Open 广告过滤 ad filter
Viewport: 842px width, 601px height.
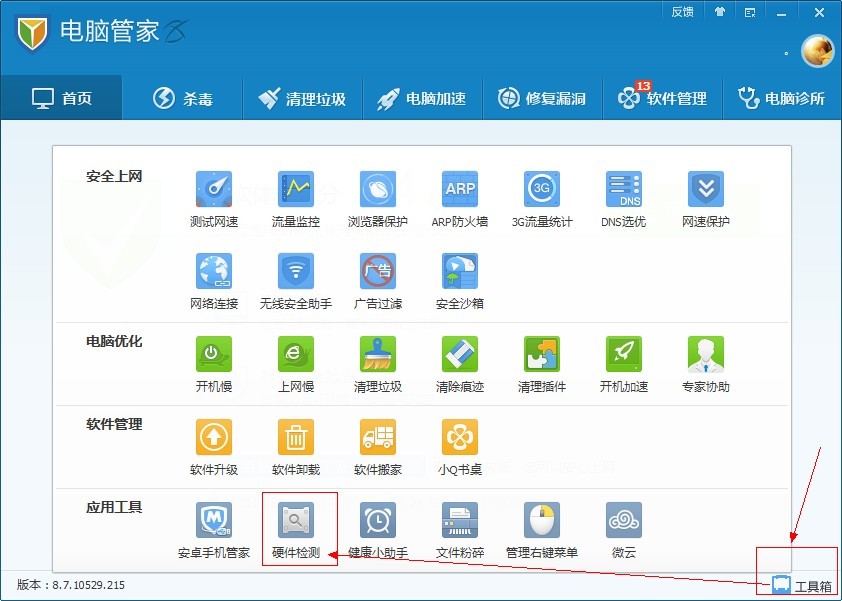click(x=378, y=281)
